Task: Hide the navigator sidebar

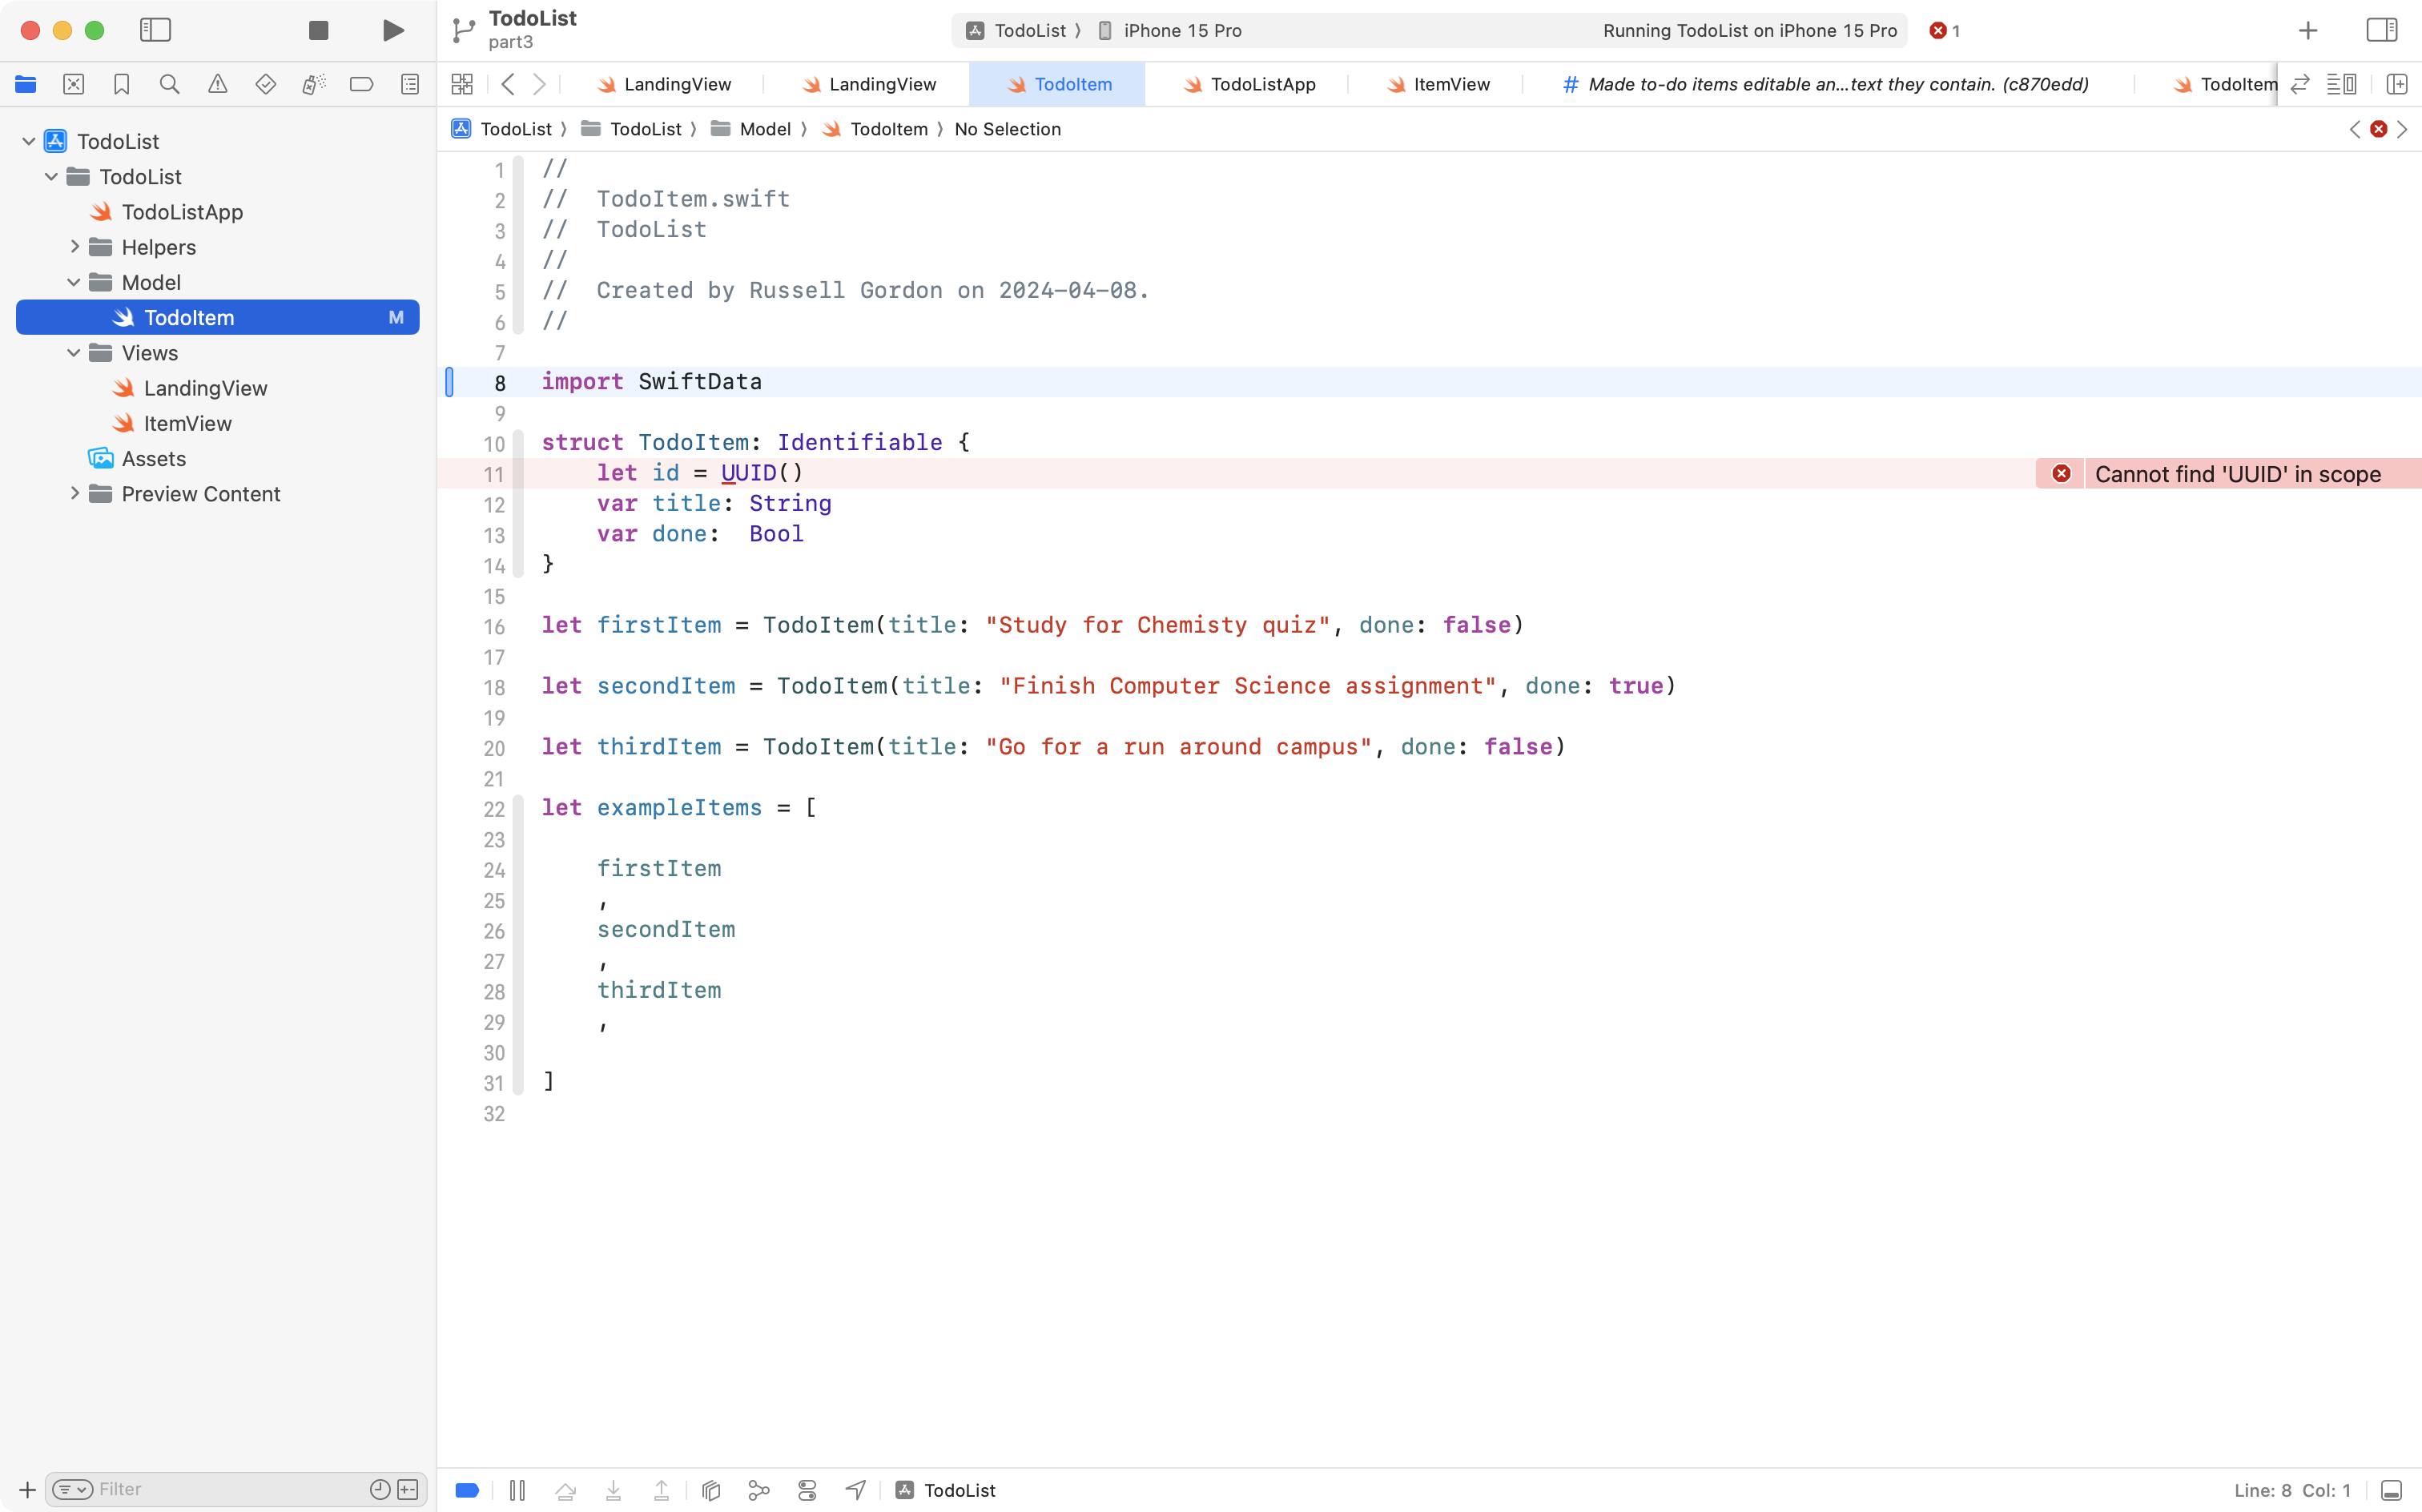Action: pyautogui.click(x=156, y=30)
